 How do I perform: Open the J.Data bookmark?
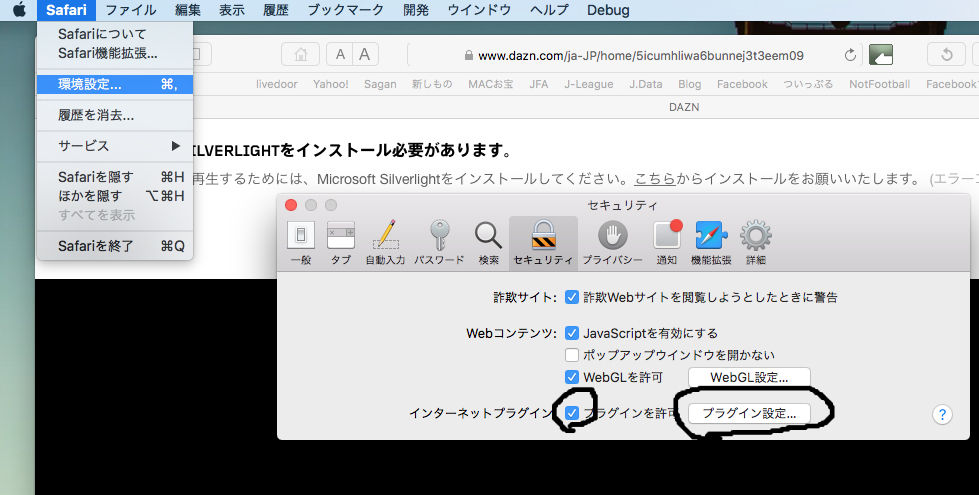coord(646,84)
